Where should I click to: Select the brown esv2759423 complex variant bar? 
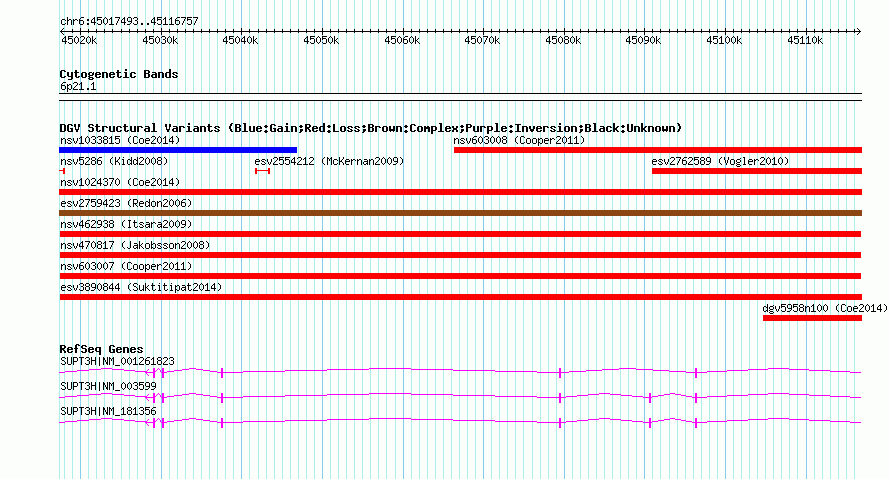point(460,213)
